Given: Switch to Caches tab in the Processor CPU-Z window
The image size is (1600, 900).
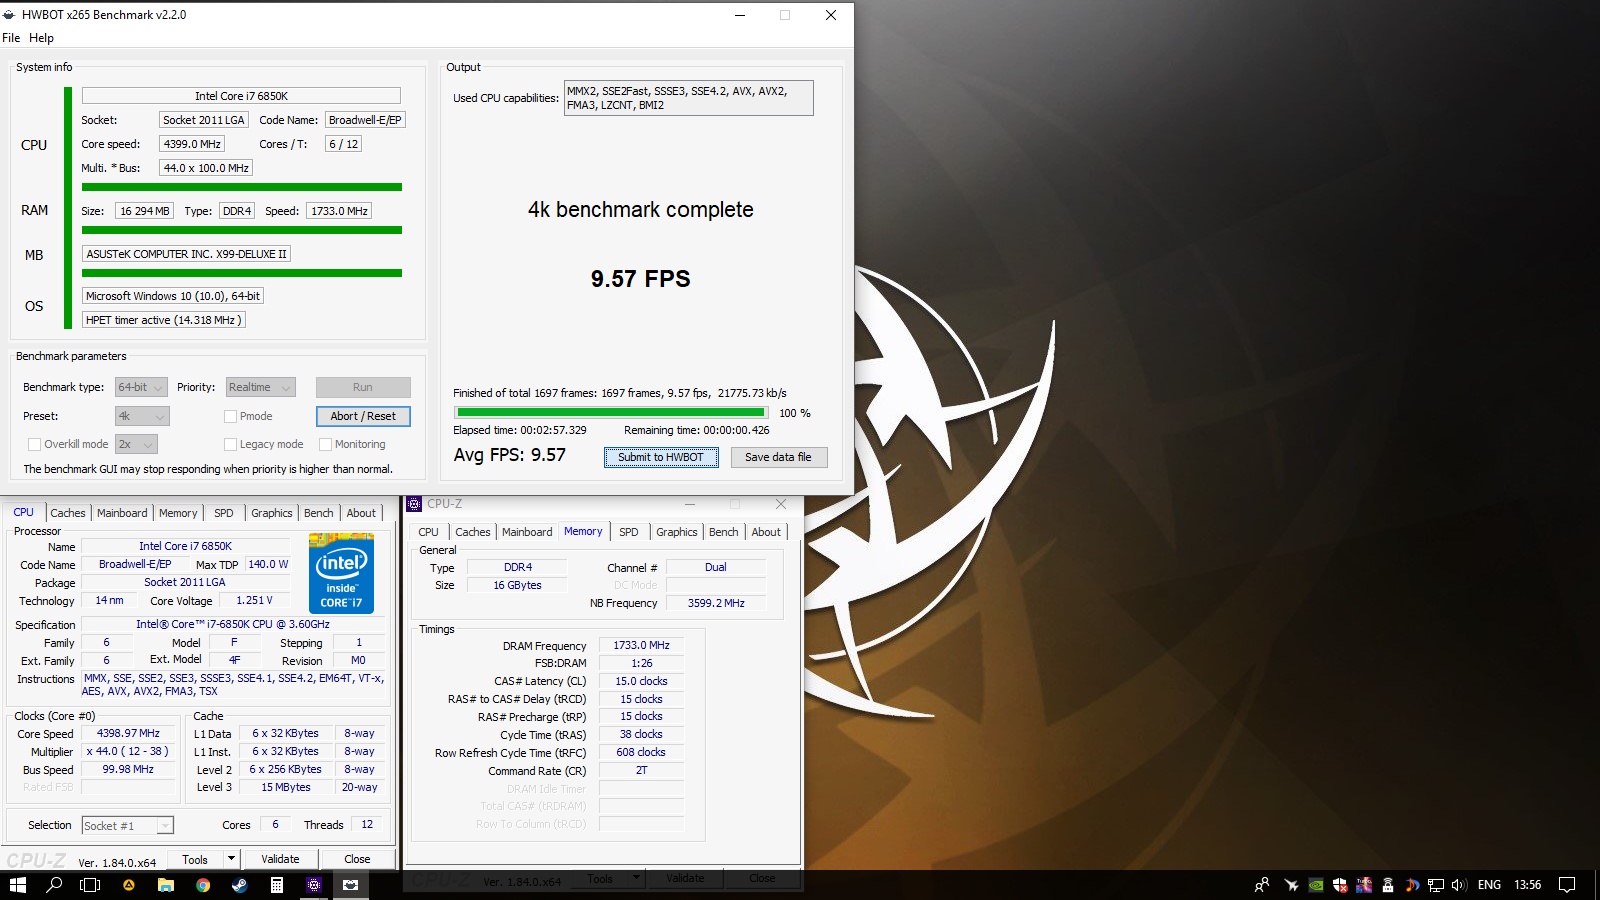Looking at the screenshot, I should [x=68, y=513].
